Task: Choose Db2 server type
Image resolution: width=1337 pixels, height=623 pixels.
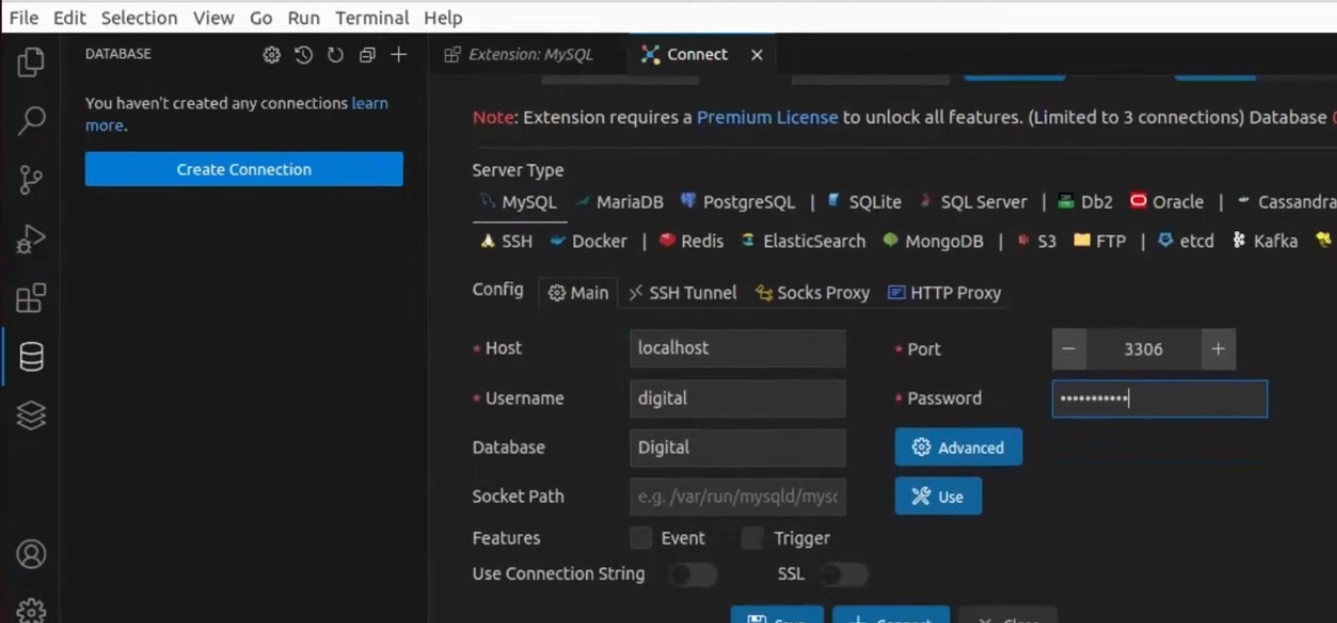Action: [1085, 202]
